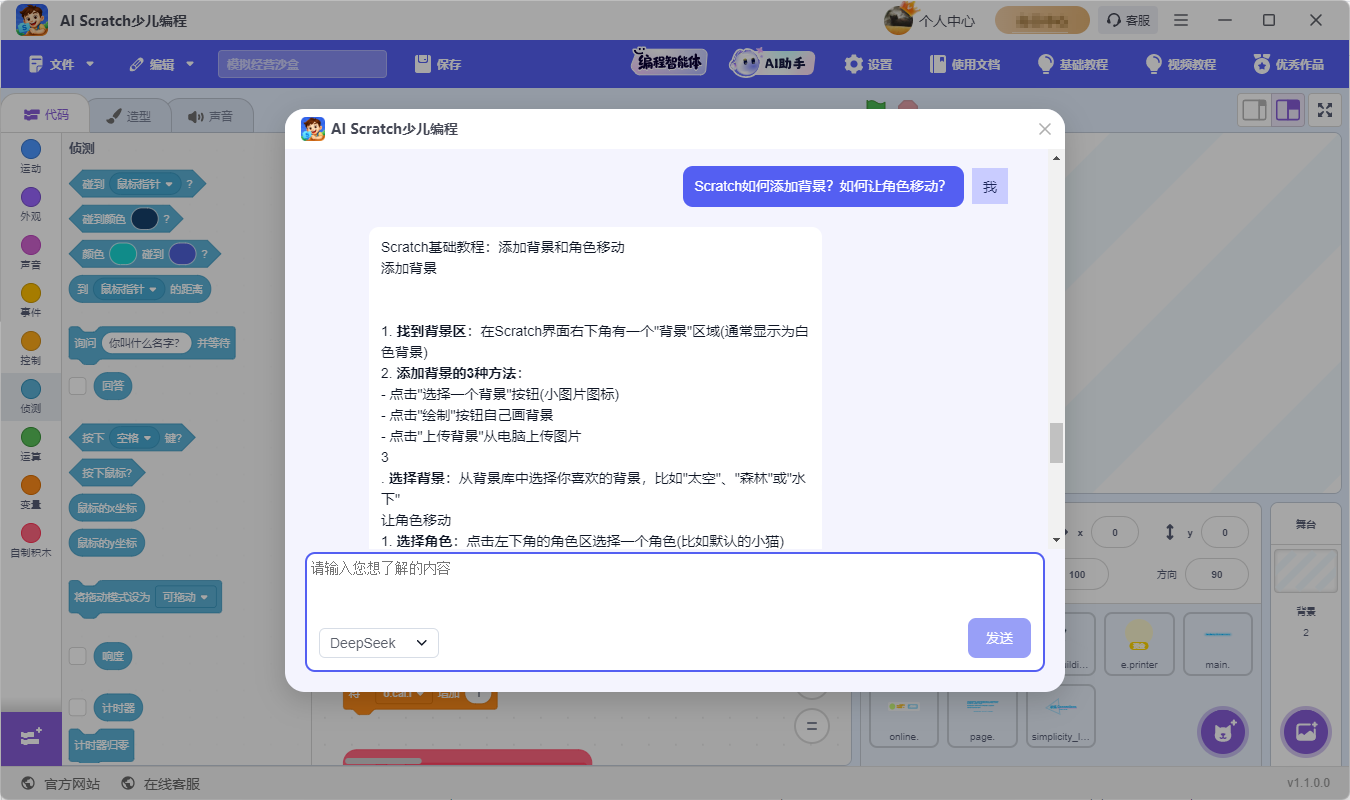The width and height of the screenshot is (1350, 800).
Task: Select the 运动 block category
Action: 31,157
